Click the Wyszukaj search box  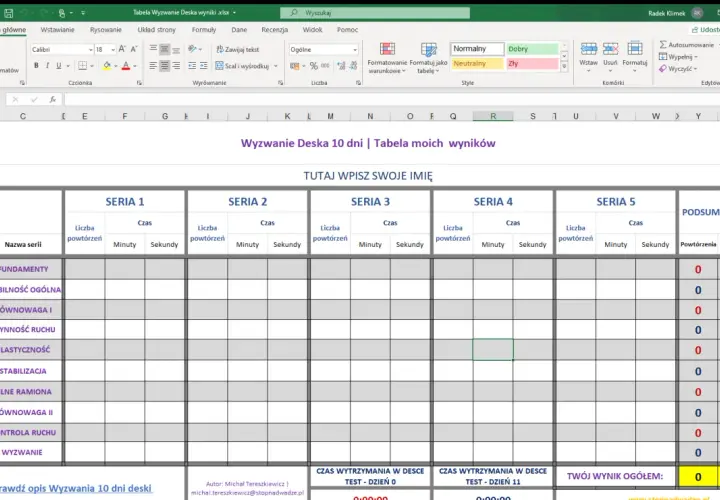[x=375, y=13]
